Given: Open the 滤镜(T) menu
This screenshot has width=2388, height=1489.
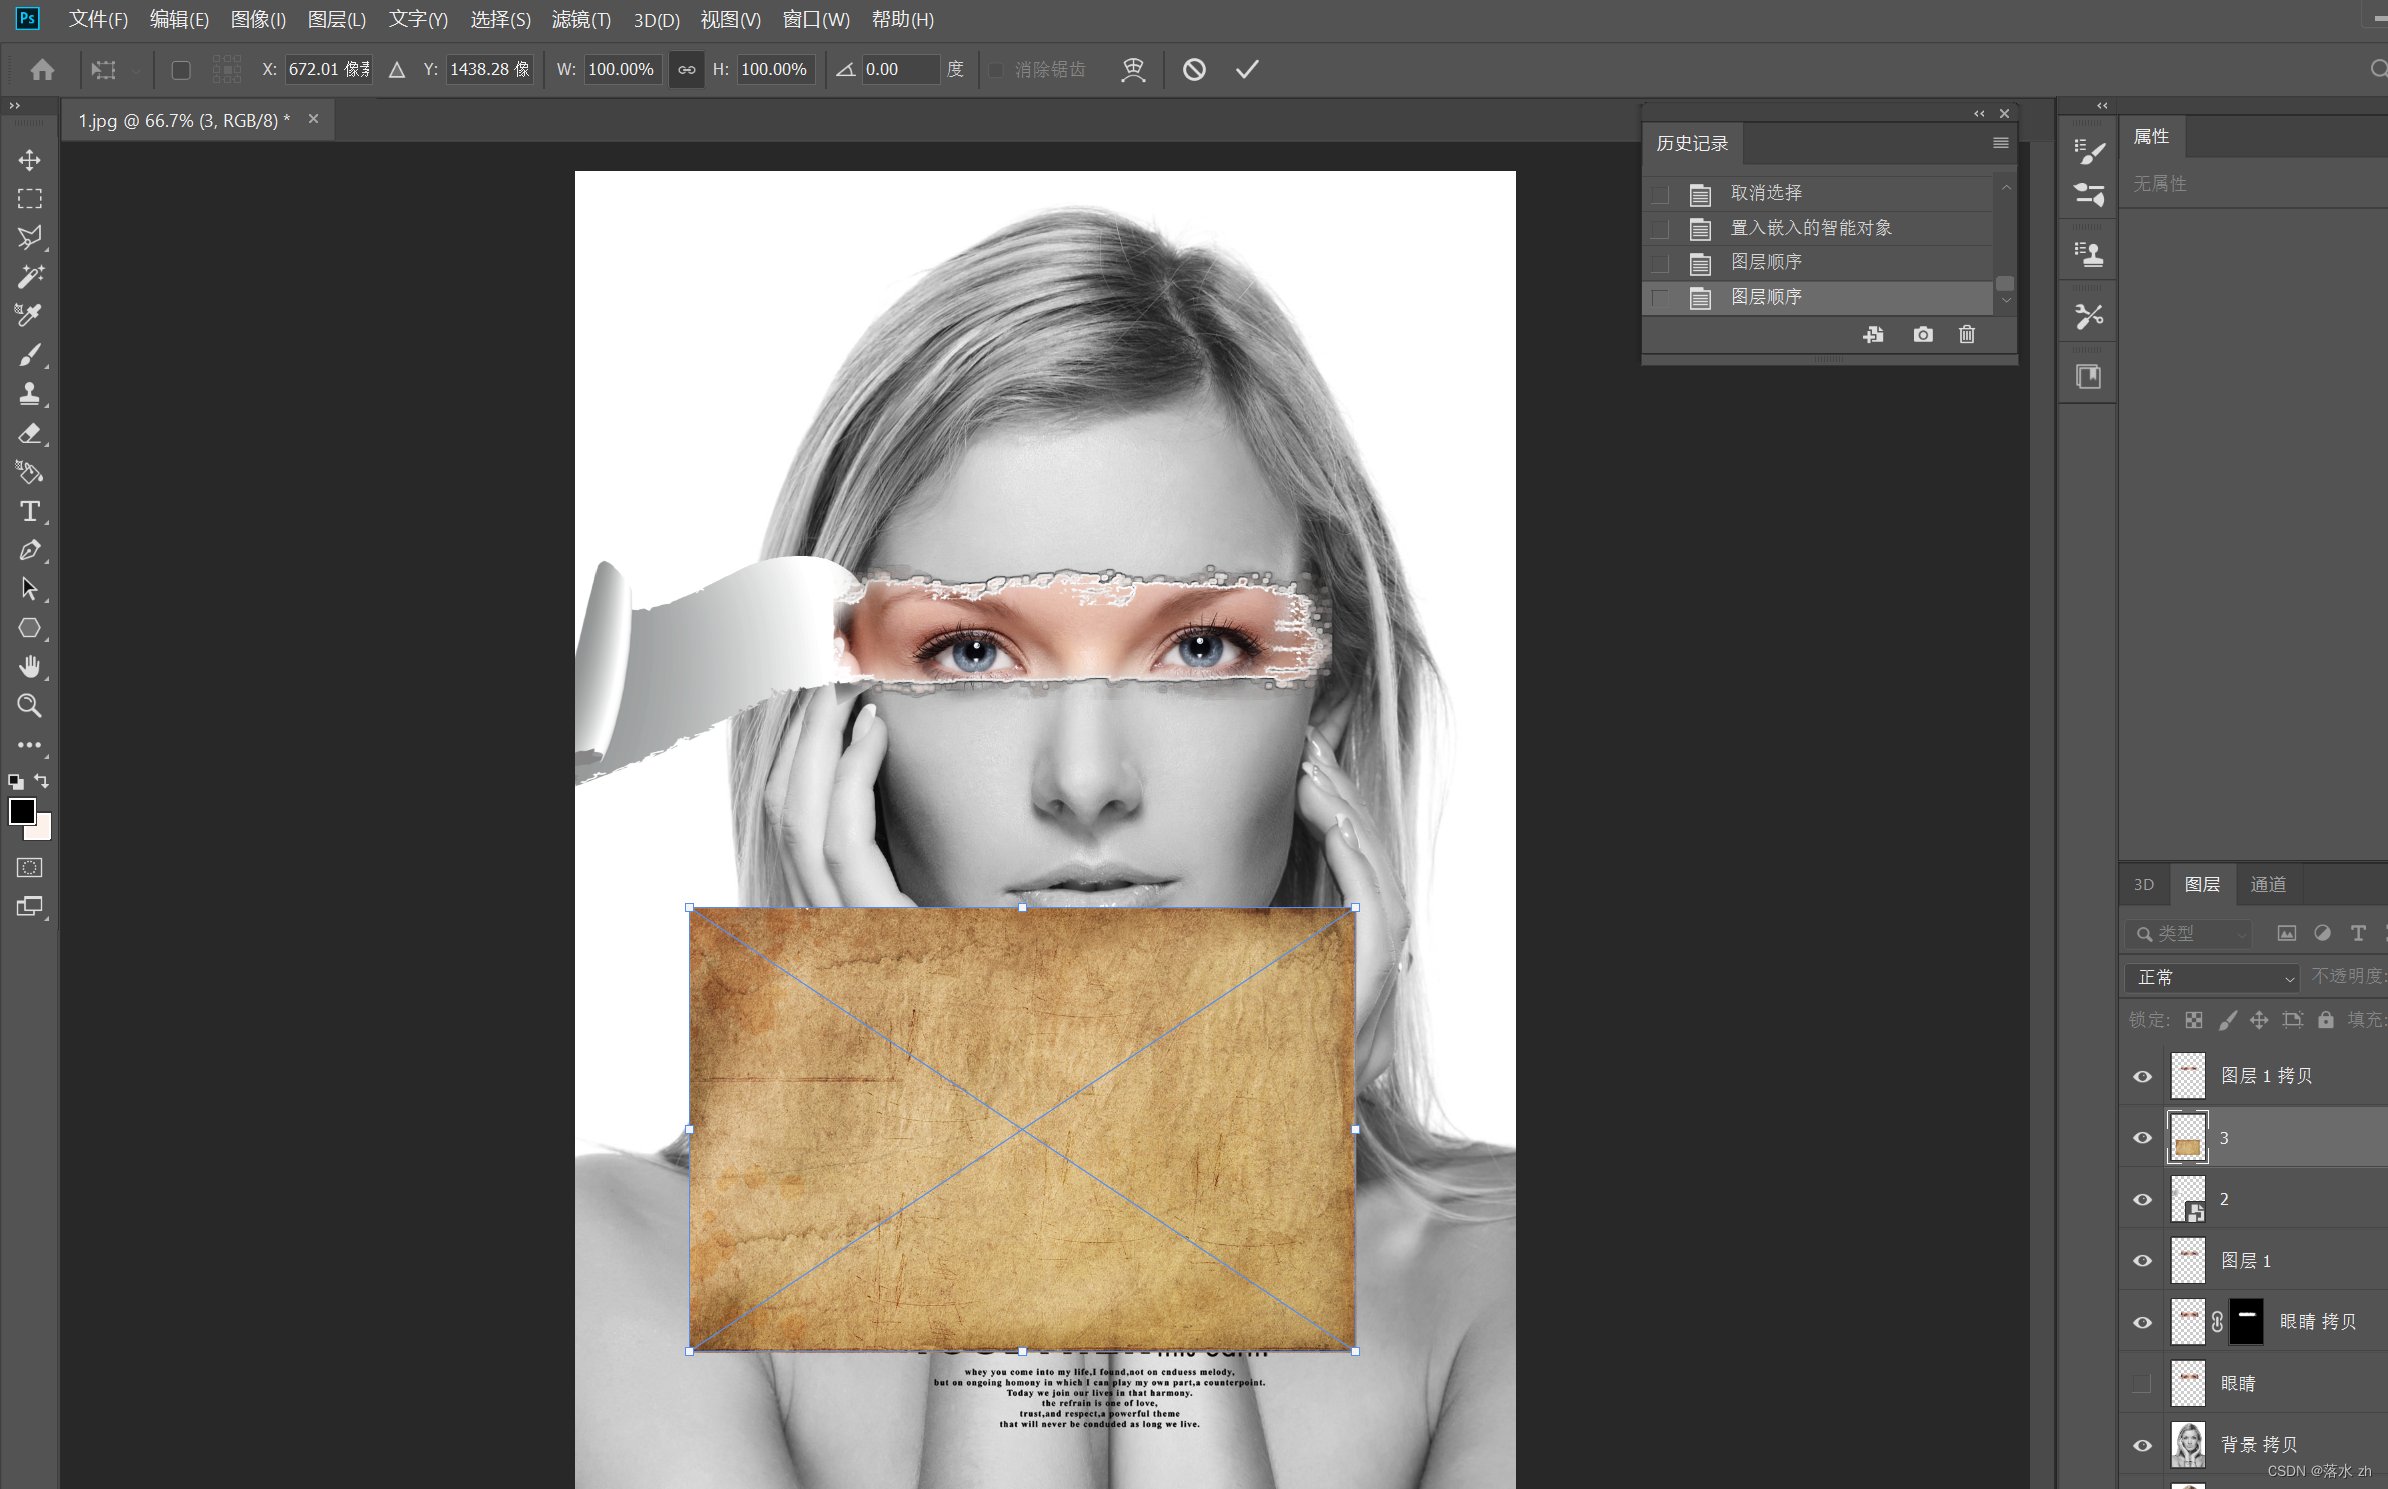Looking at the screenshot, I should (x=581, y=20).
